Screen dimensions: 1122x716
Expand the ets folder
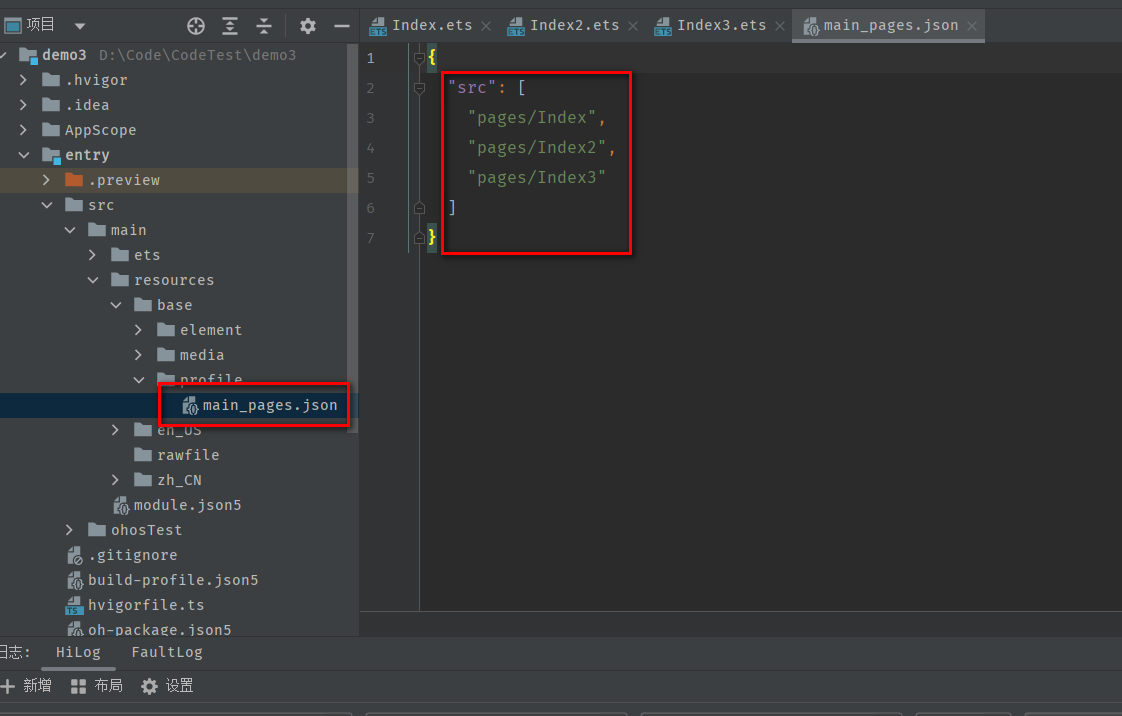coord(92,255)
